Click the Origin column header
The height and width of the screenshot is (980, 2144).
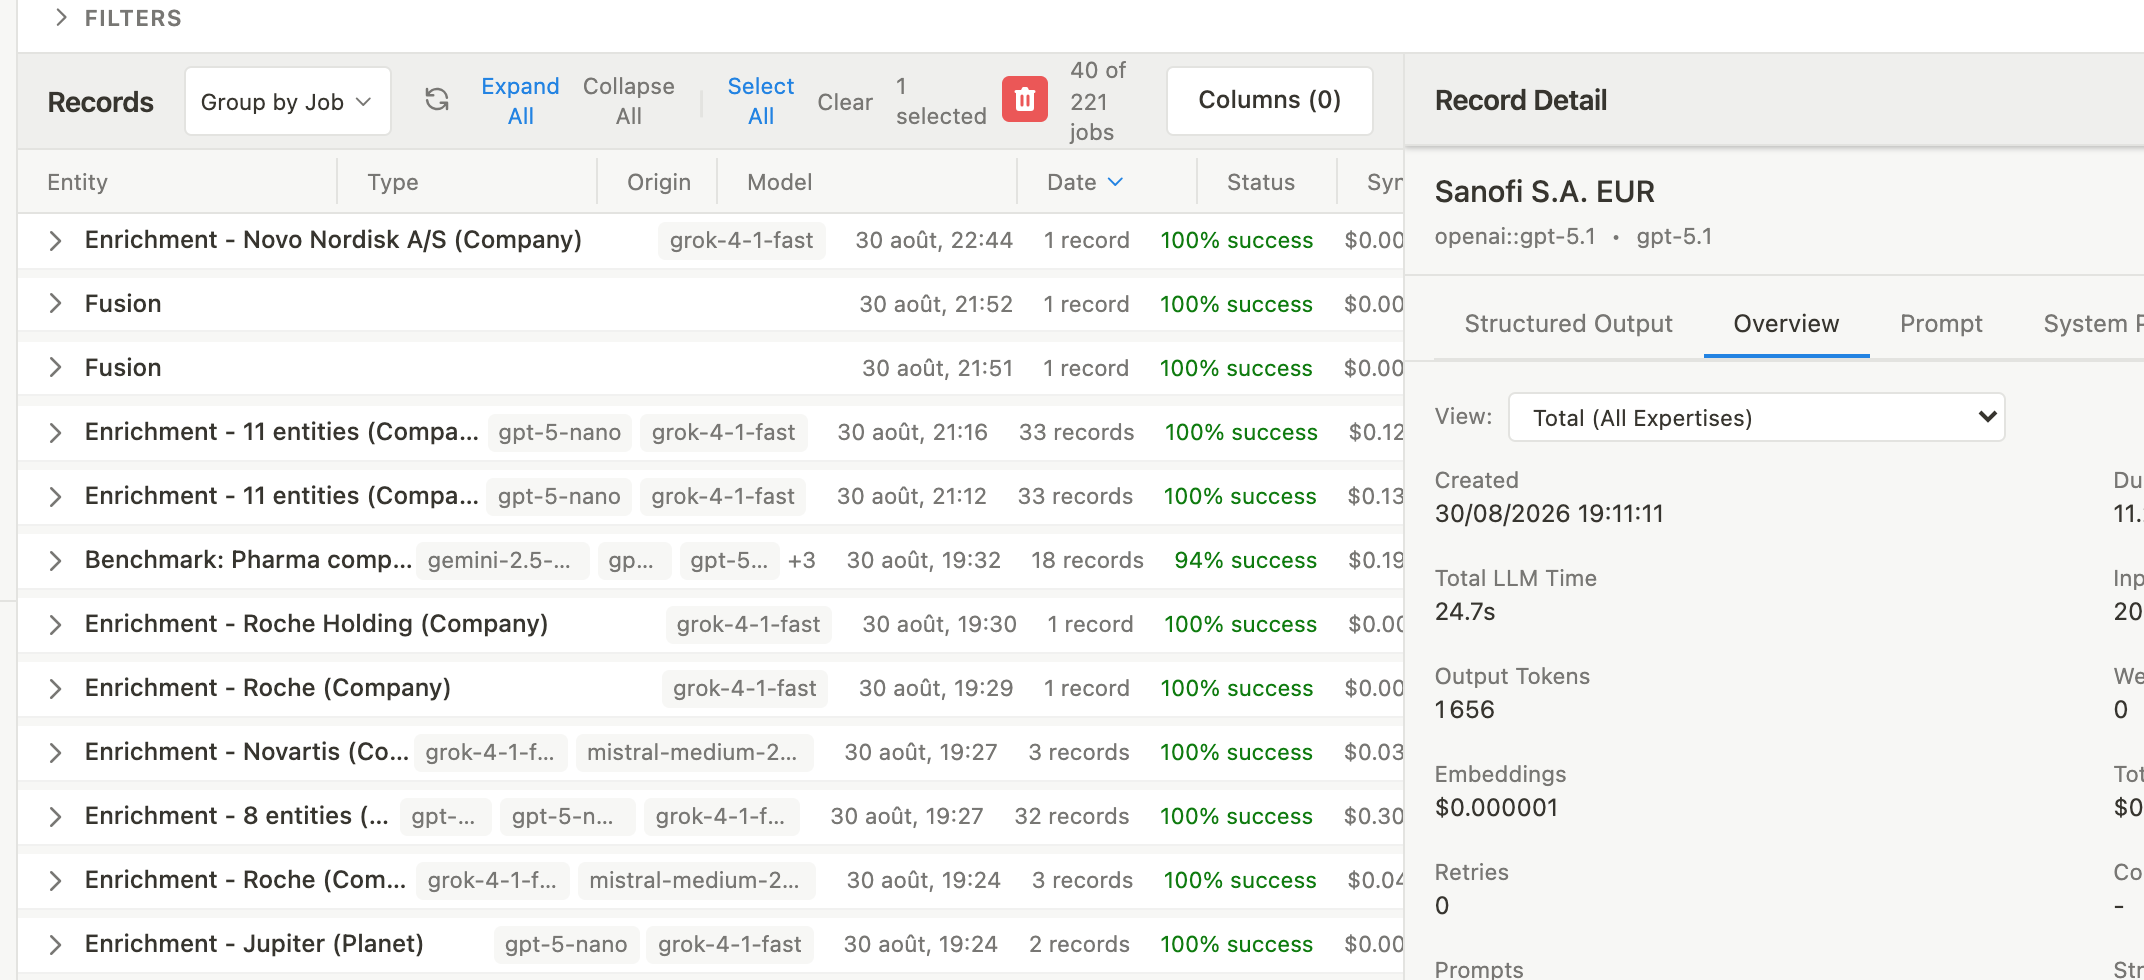click(x=658, y=182)
